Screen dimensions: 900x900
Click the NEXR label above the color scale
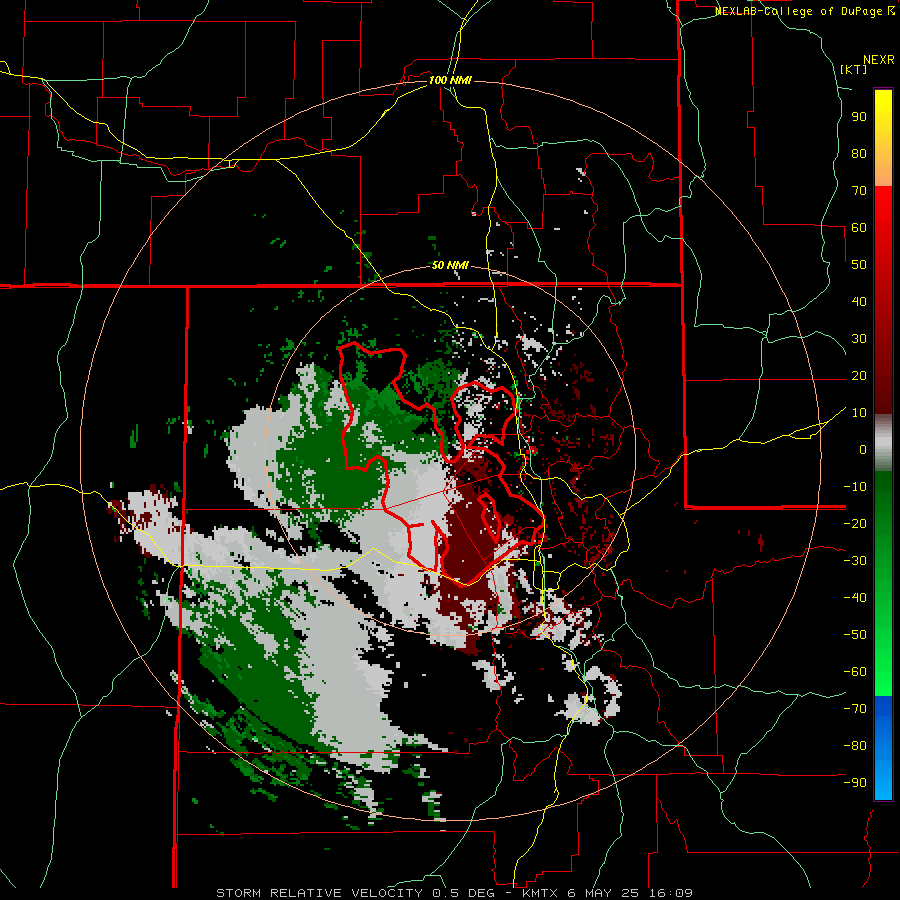(879, 59)
